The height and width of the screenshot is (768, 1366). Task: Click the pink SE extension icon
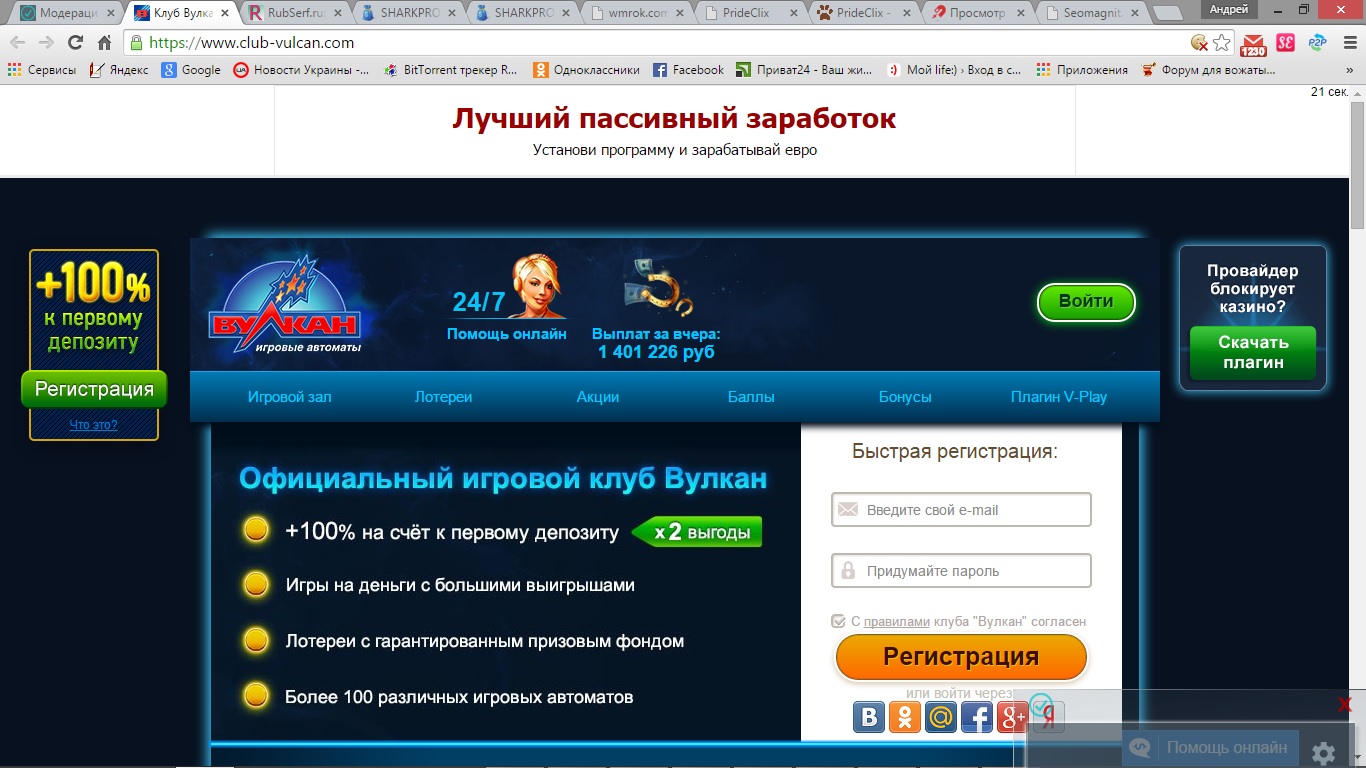point(1285,43)
